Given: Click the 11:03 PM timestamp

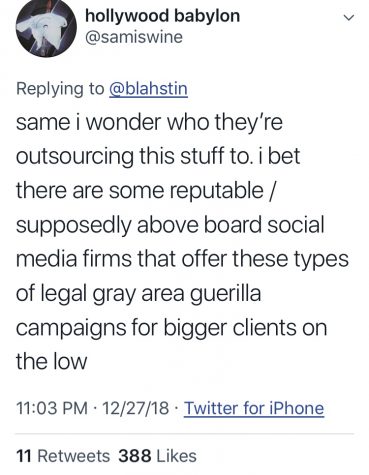Looking at the screenshot, I should [x=52, y=408].
